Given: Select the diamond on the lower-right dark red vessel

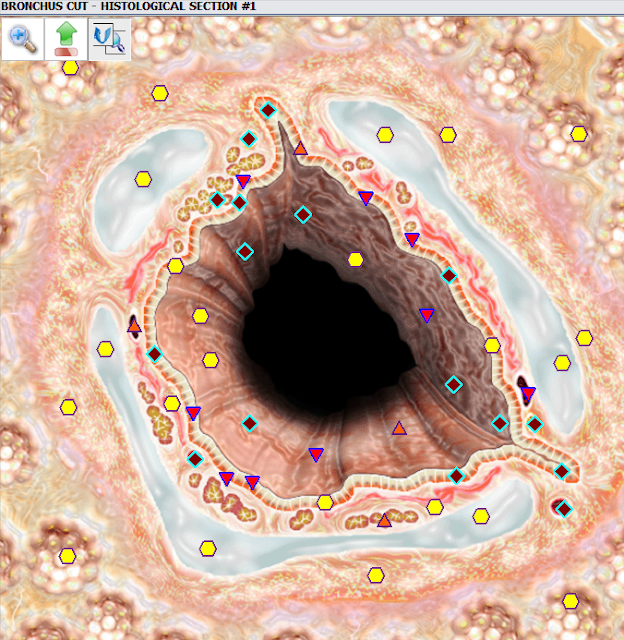Looking at the screenshot, I should (564, 509).
